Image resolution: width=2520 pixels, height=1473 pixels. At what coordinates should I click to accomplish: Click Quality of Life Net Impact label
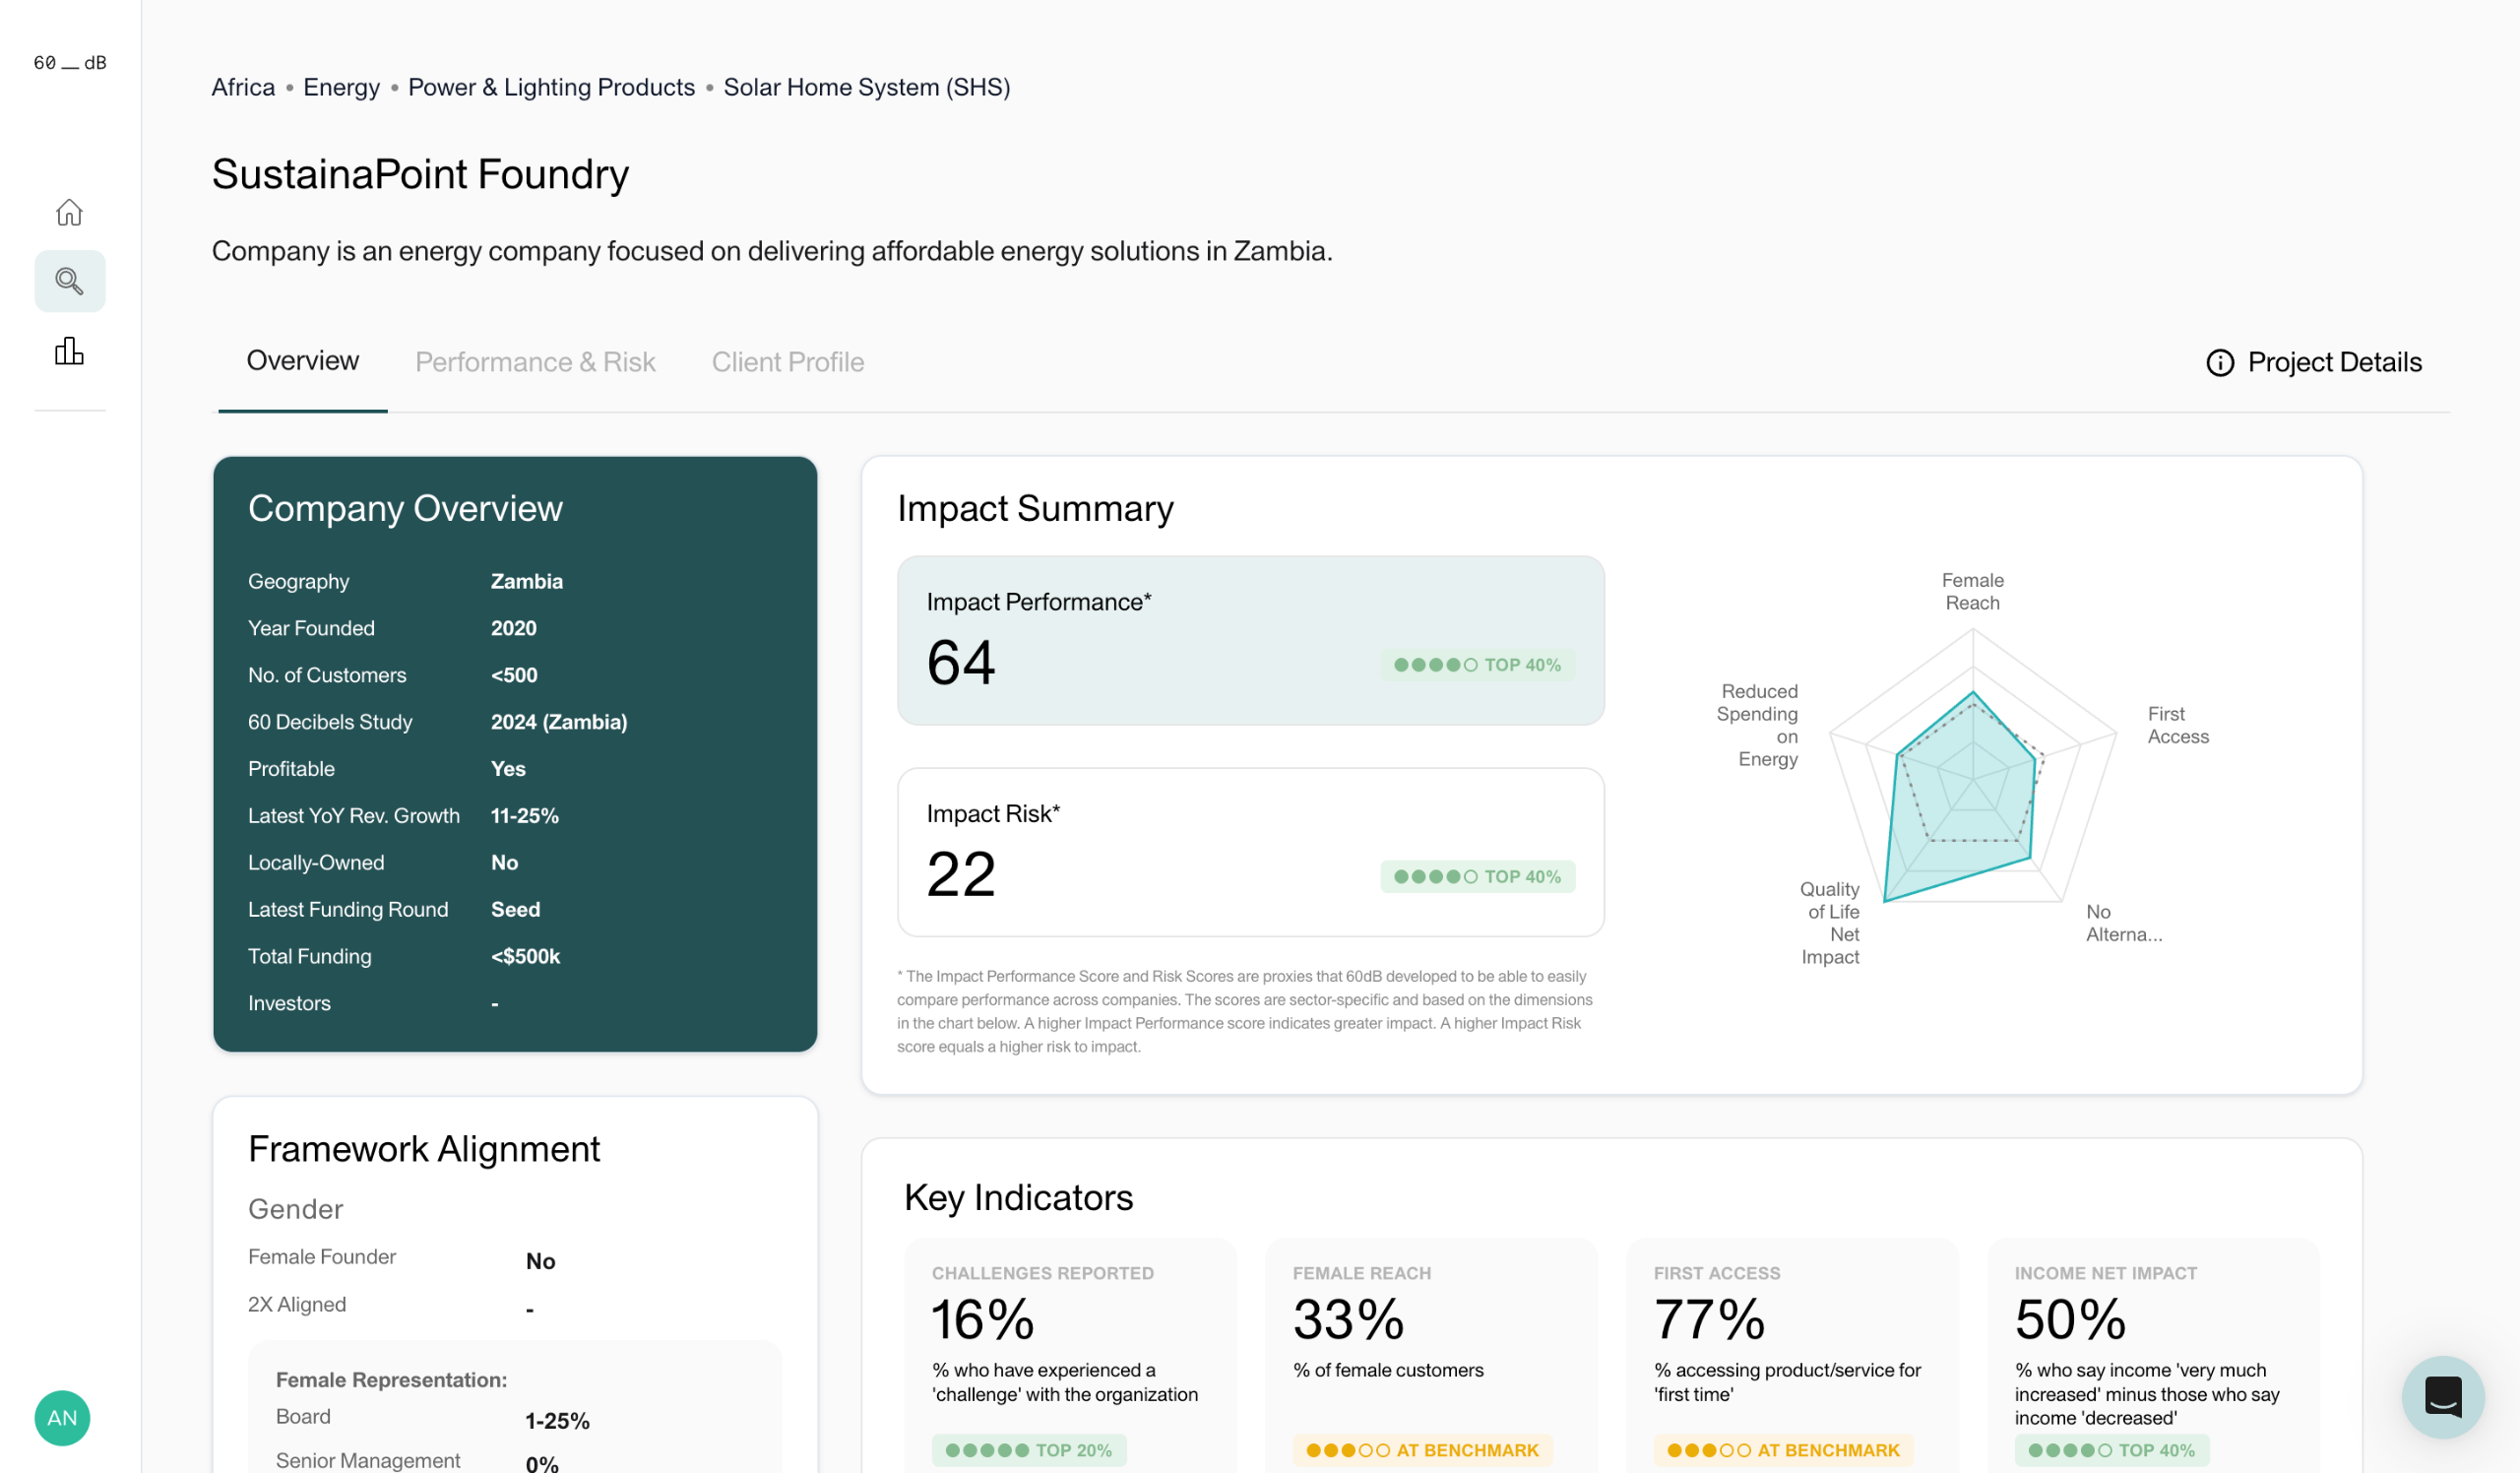pos(1829,923)
